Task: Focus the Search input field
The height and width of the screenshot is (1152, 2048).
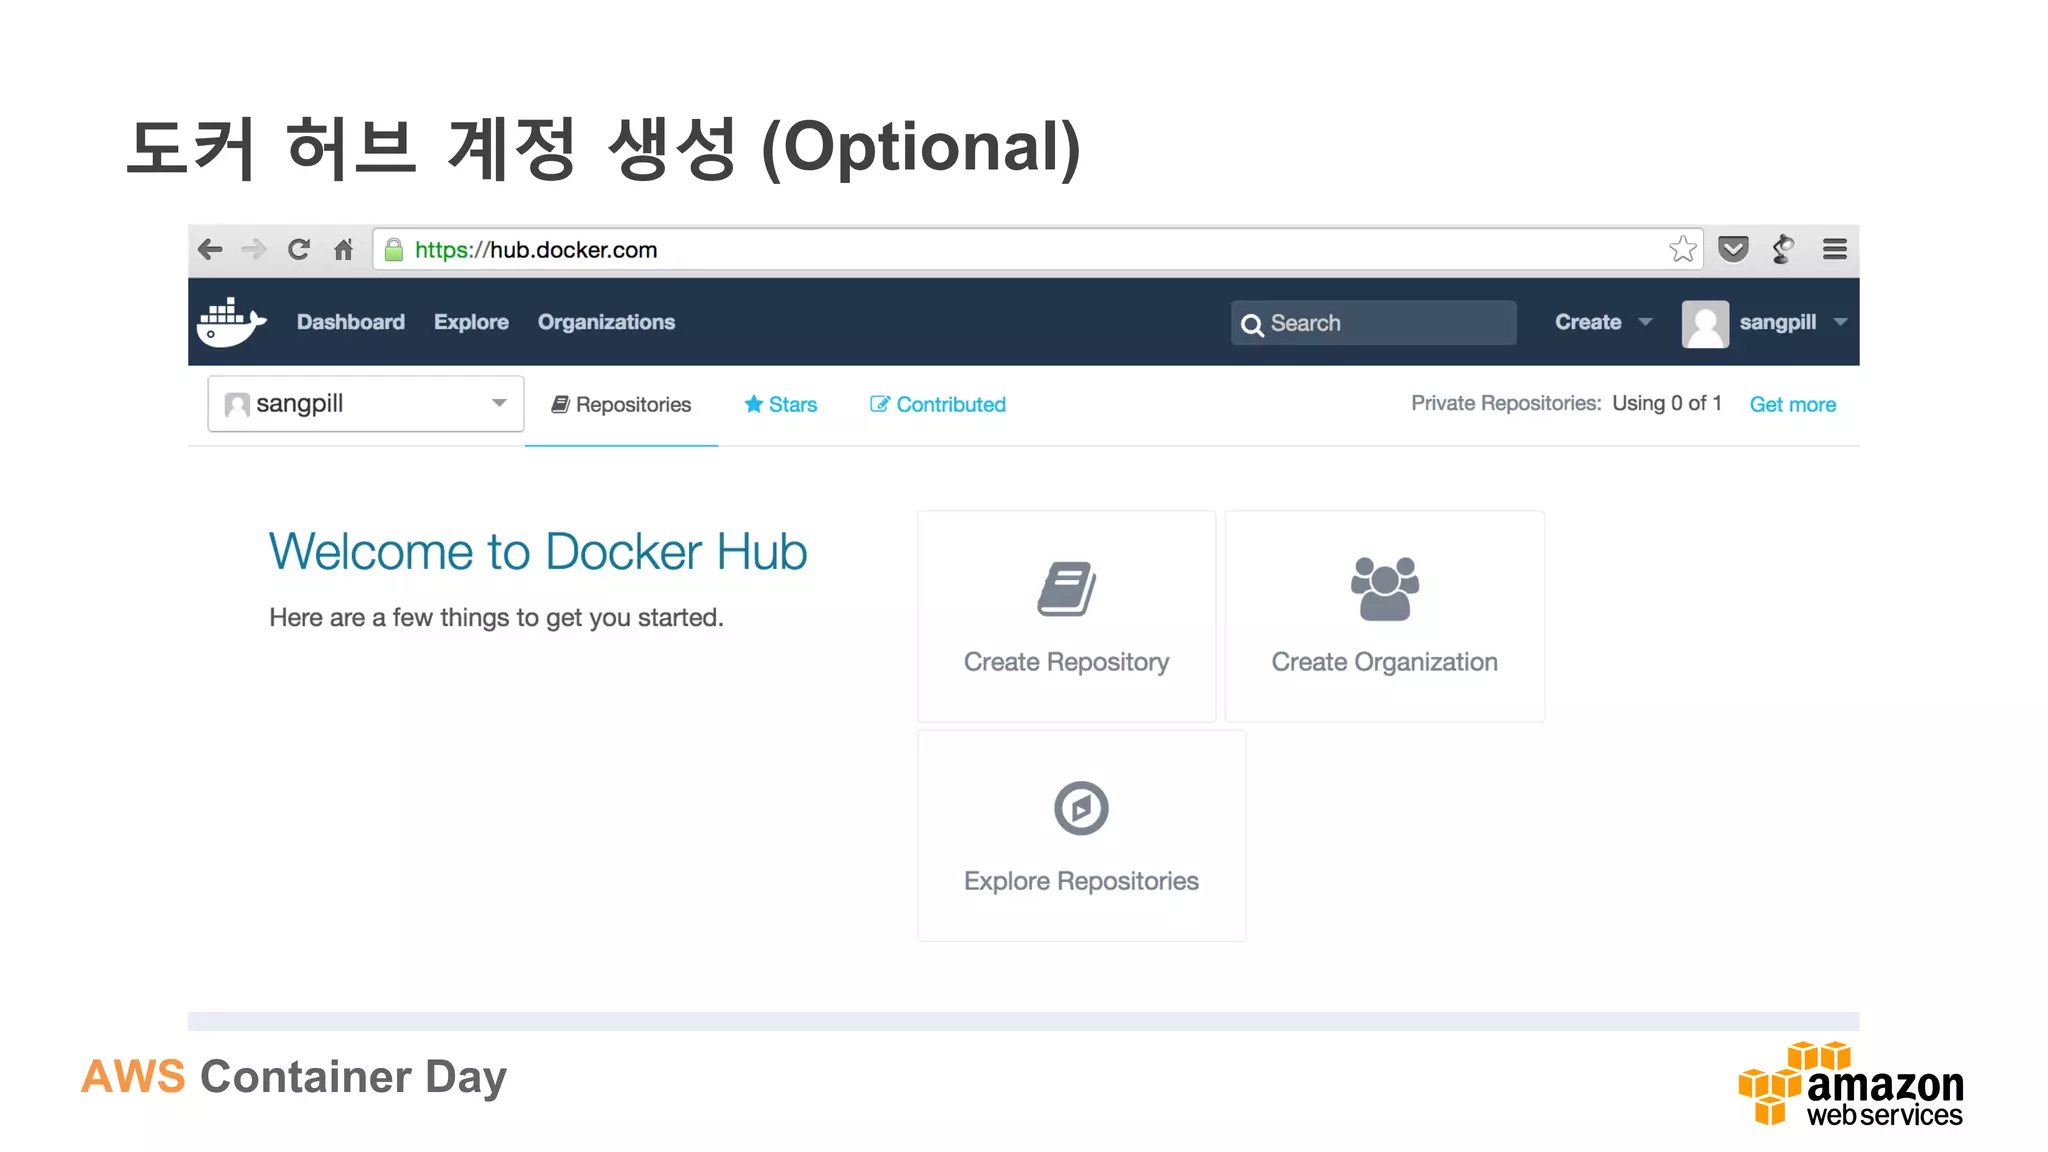Action: [1373, 323]
